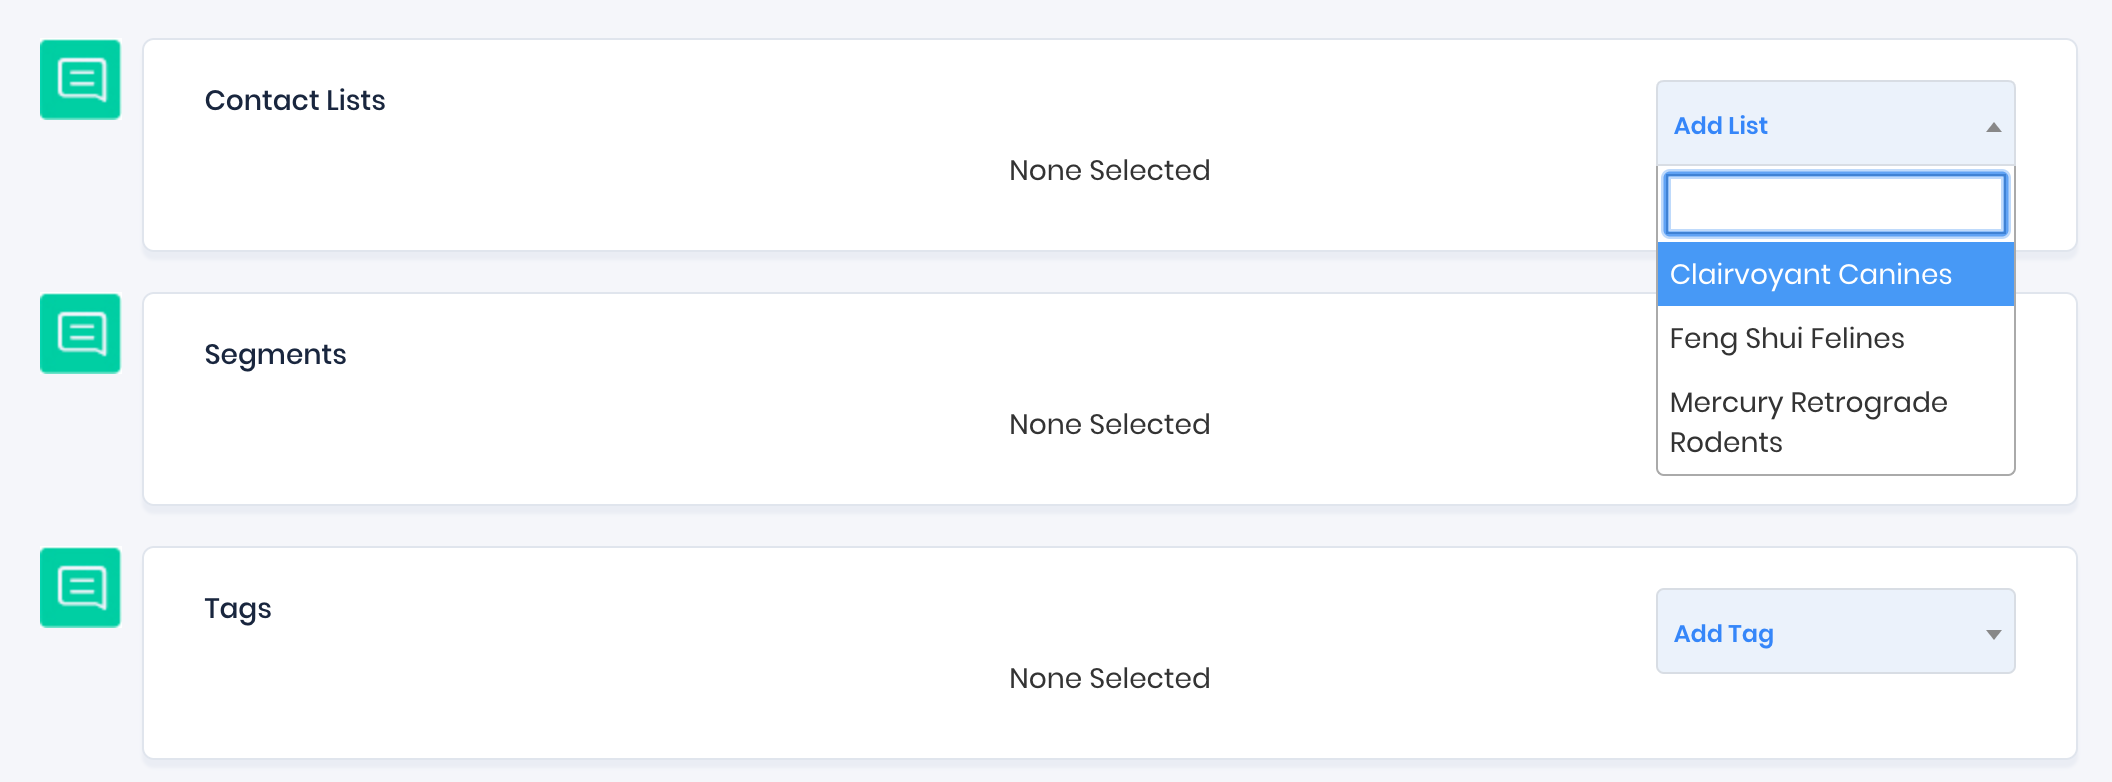Click None Selected in the Tags card
The width and height of the screenshot is (2112, 782).
[1109, 679]
